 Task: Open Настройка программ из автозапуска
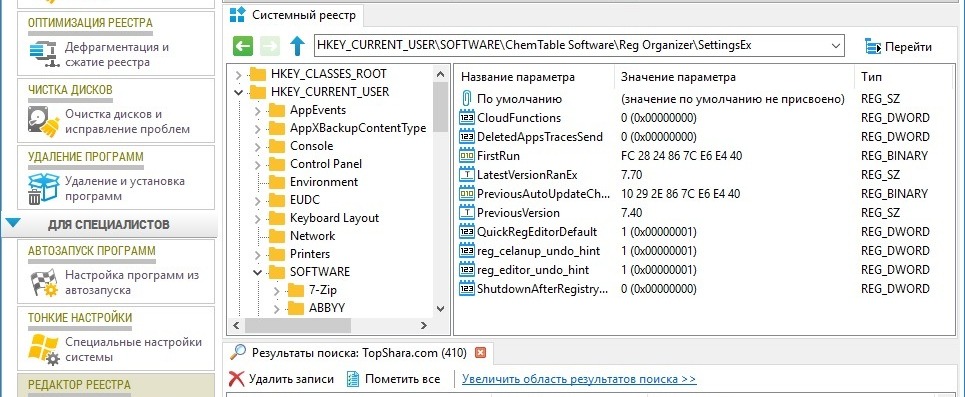coord(132,283)
